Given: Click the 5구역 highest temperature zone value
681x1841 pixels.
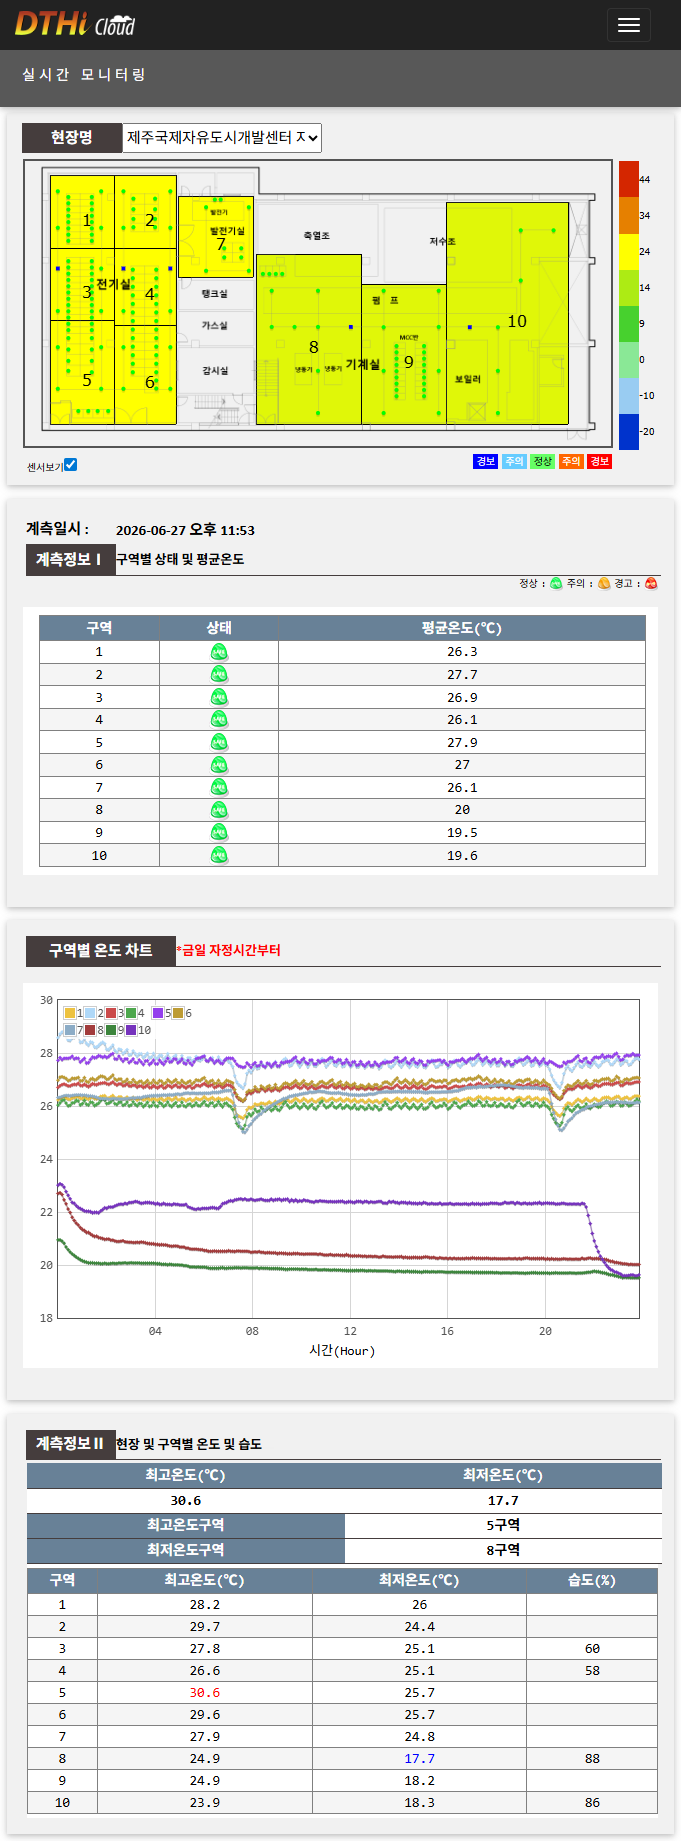Looking at the screenshot, I should click(x=503, y=1525).
